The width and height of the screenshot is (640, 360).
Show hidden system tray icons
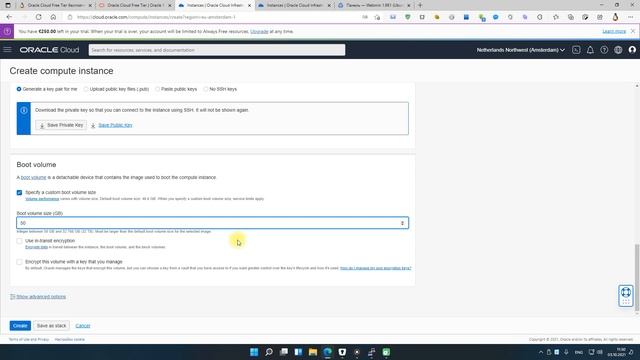541,352
